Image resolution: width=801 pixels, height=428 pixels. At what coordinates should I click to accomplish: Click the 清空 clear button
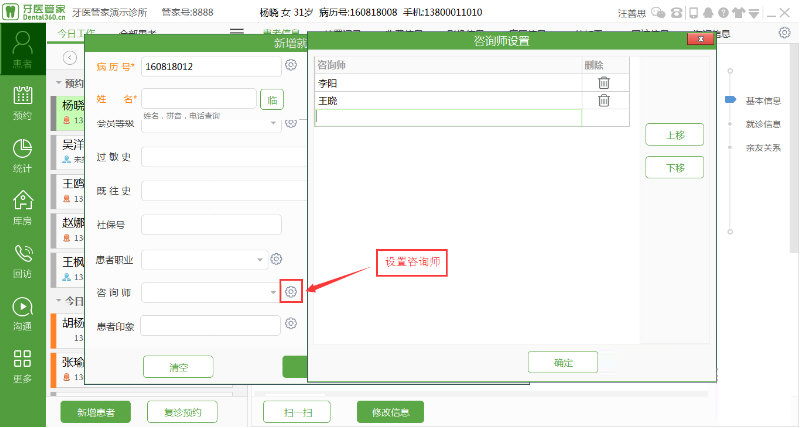click(178, 367)
